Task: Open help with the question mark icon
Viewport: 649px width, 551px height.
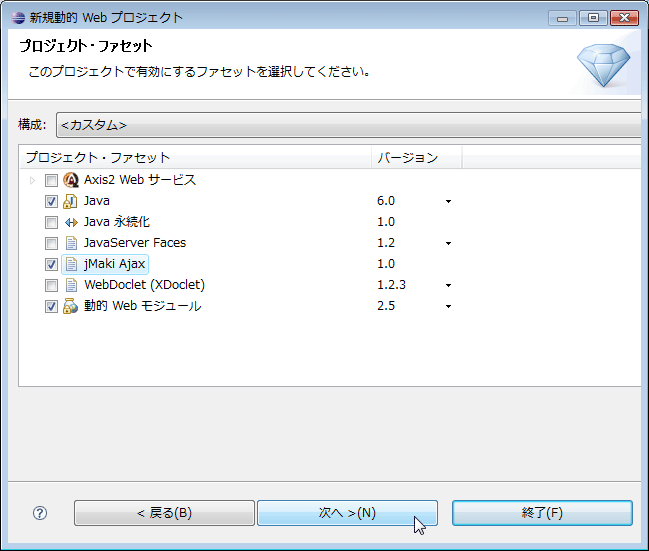Action: [x=40, y=513]
